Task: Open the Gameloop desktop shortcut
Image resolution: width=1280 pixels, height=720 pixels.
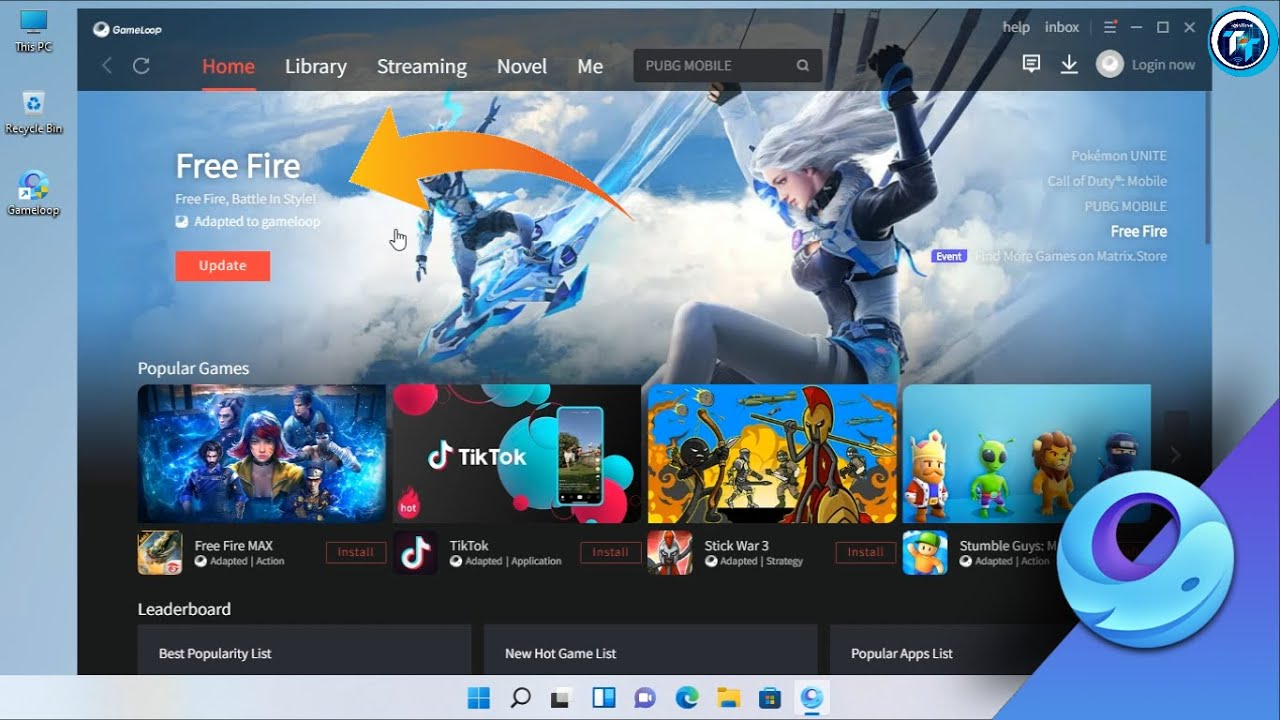Action: point(33,194)
